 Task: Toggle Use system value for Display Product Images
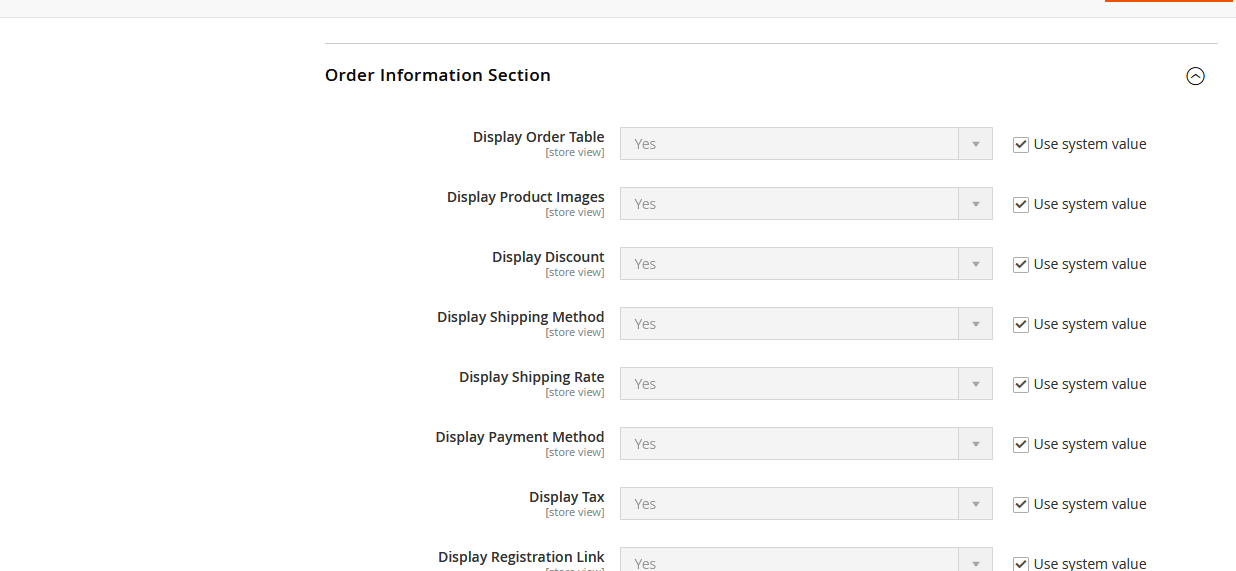pyautogui.click(x=1021, y=204)
